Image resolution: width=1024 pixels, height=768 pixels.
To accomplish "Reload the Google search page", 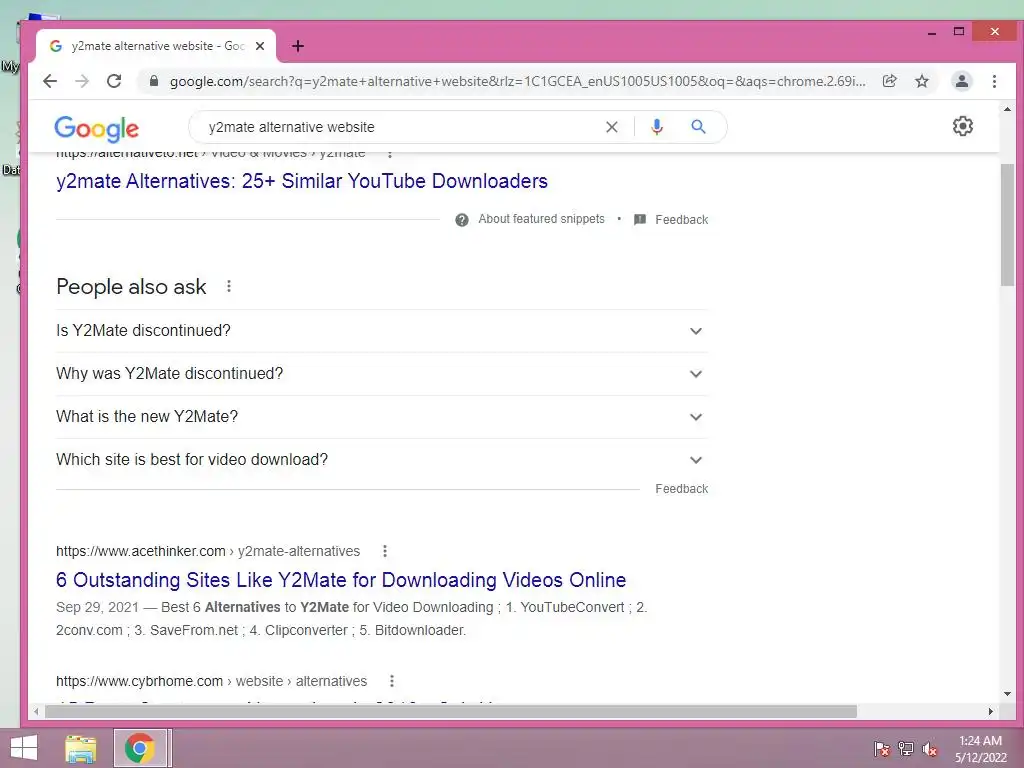I will tap(114, 81).
